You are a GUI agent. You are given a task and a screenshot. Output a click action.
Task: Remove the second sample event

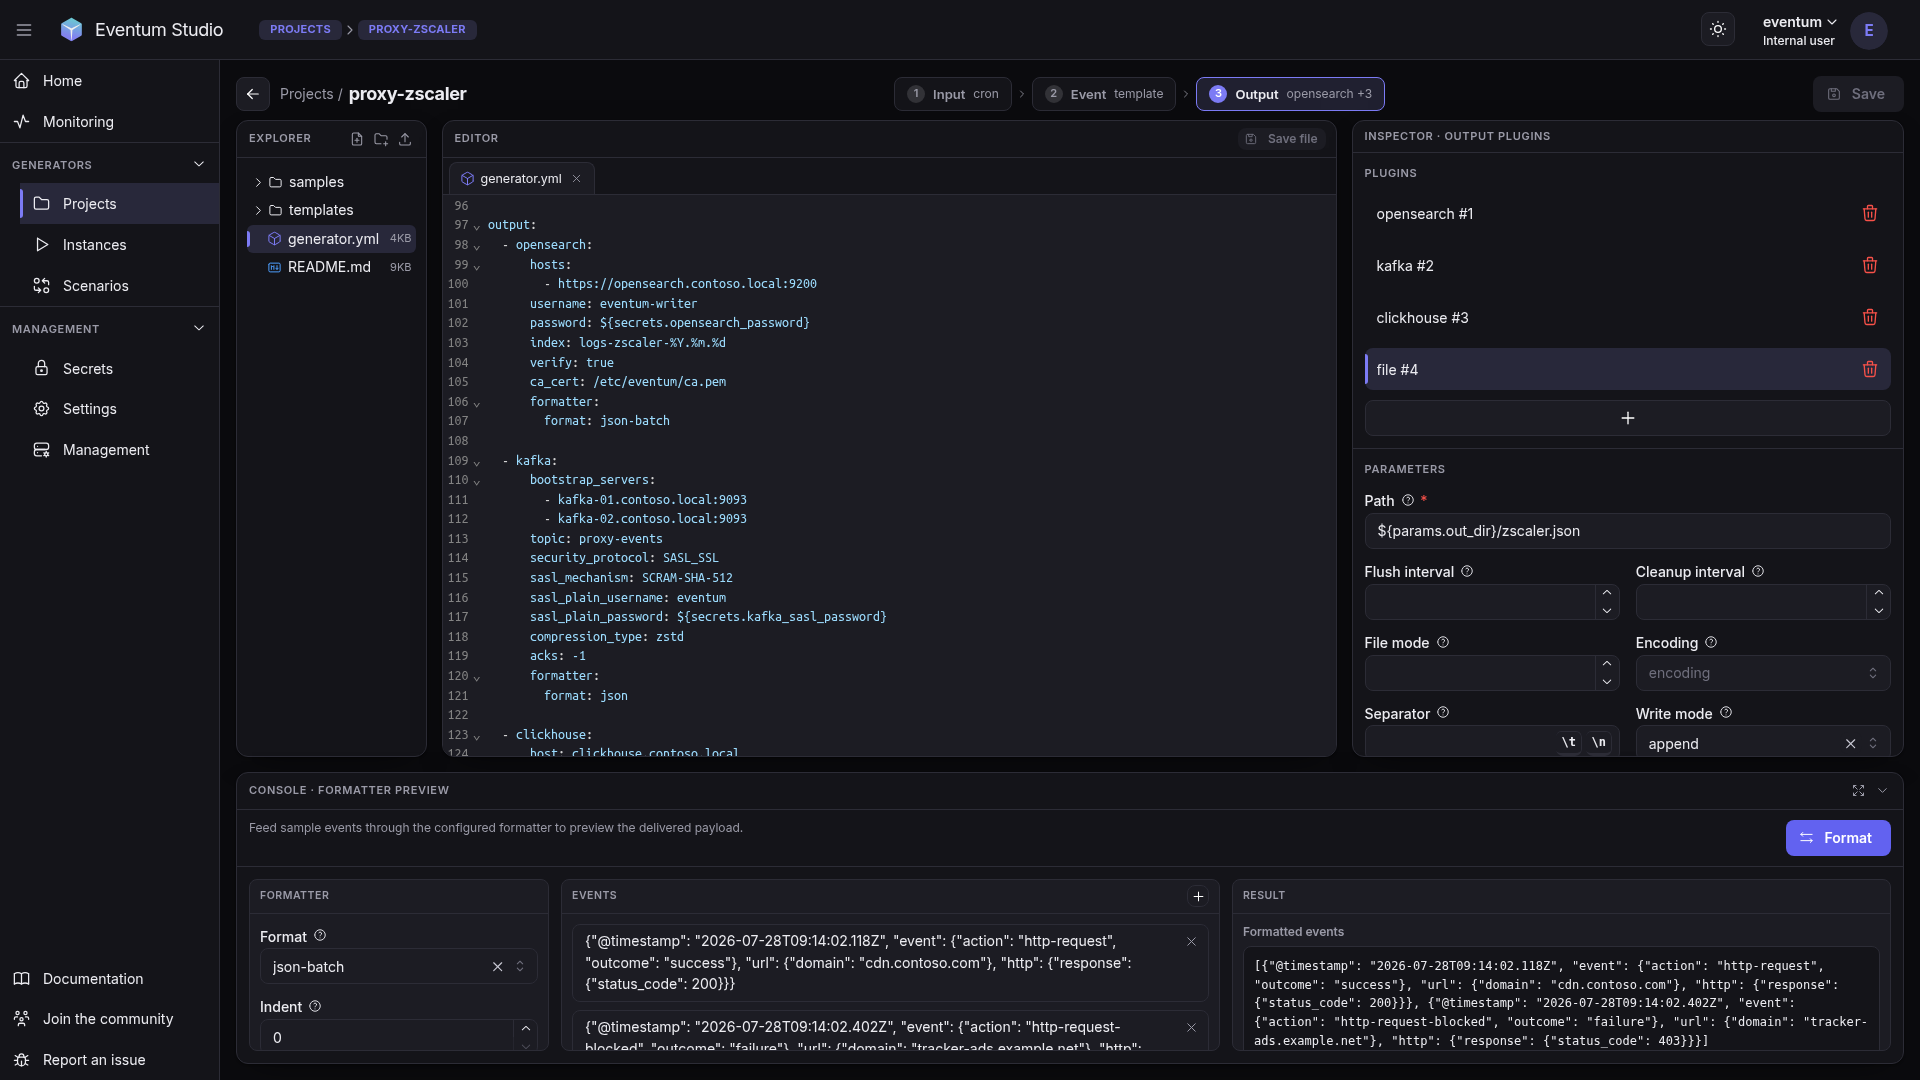[x=1191, y=1028]
